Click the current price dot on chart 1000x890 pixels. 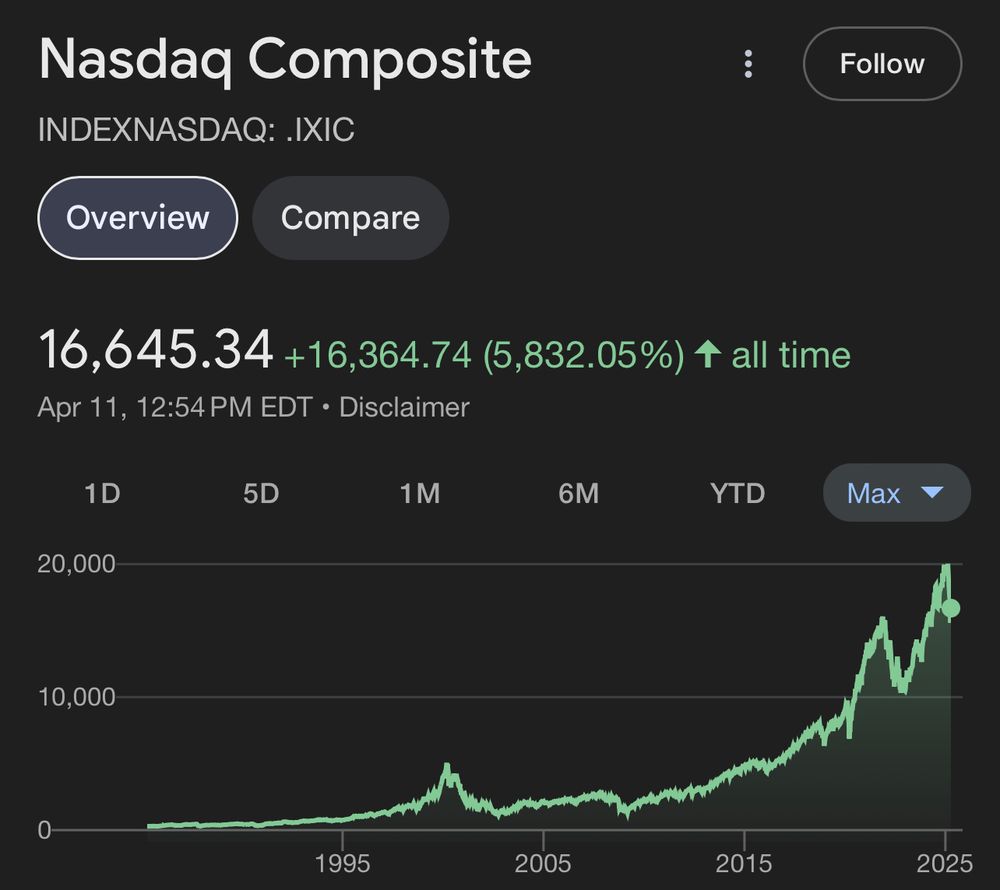[x=951, y=608]
